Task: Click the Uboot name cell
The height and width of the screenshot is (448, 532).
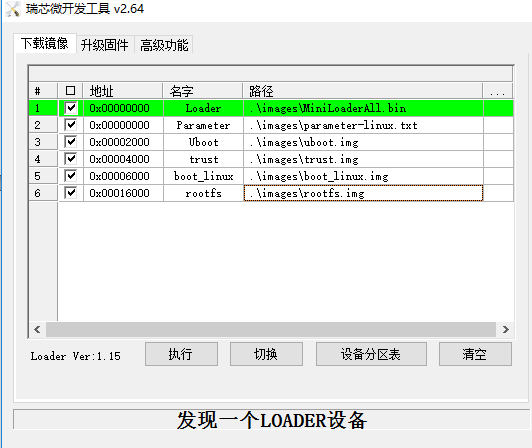Action: pyautogui.click(x=203, y=142)
